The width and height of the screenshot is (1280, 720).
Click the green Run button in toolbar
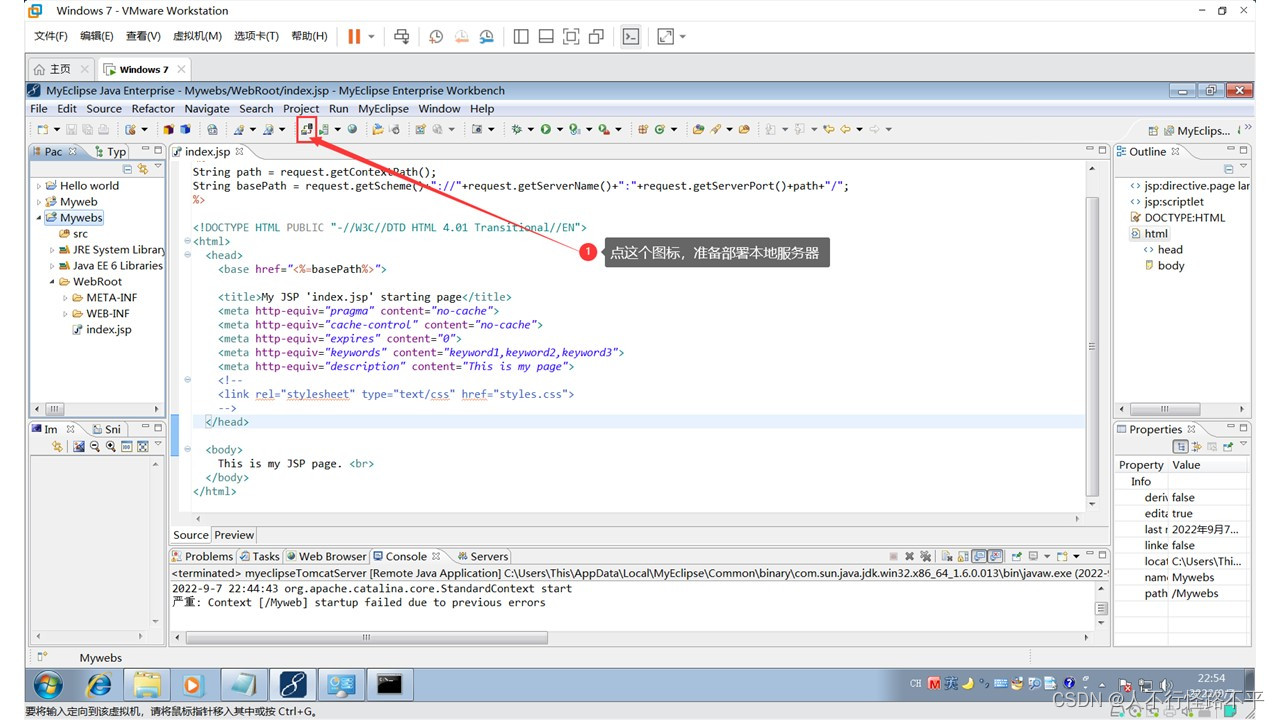546,129
